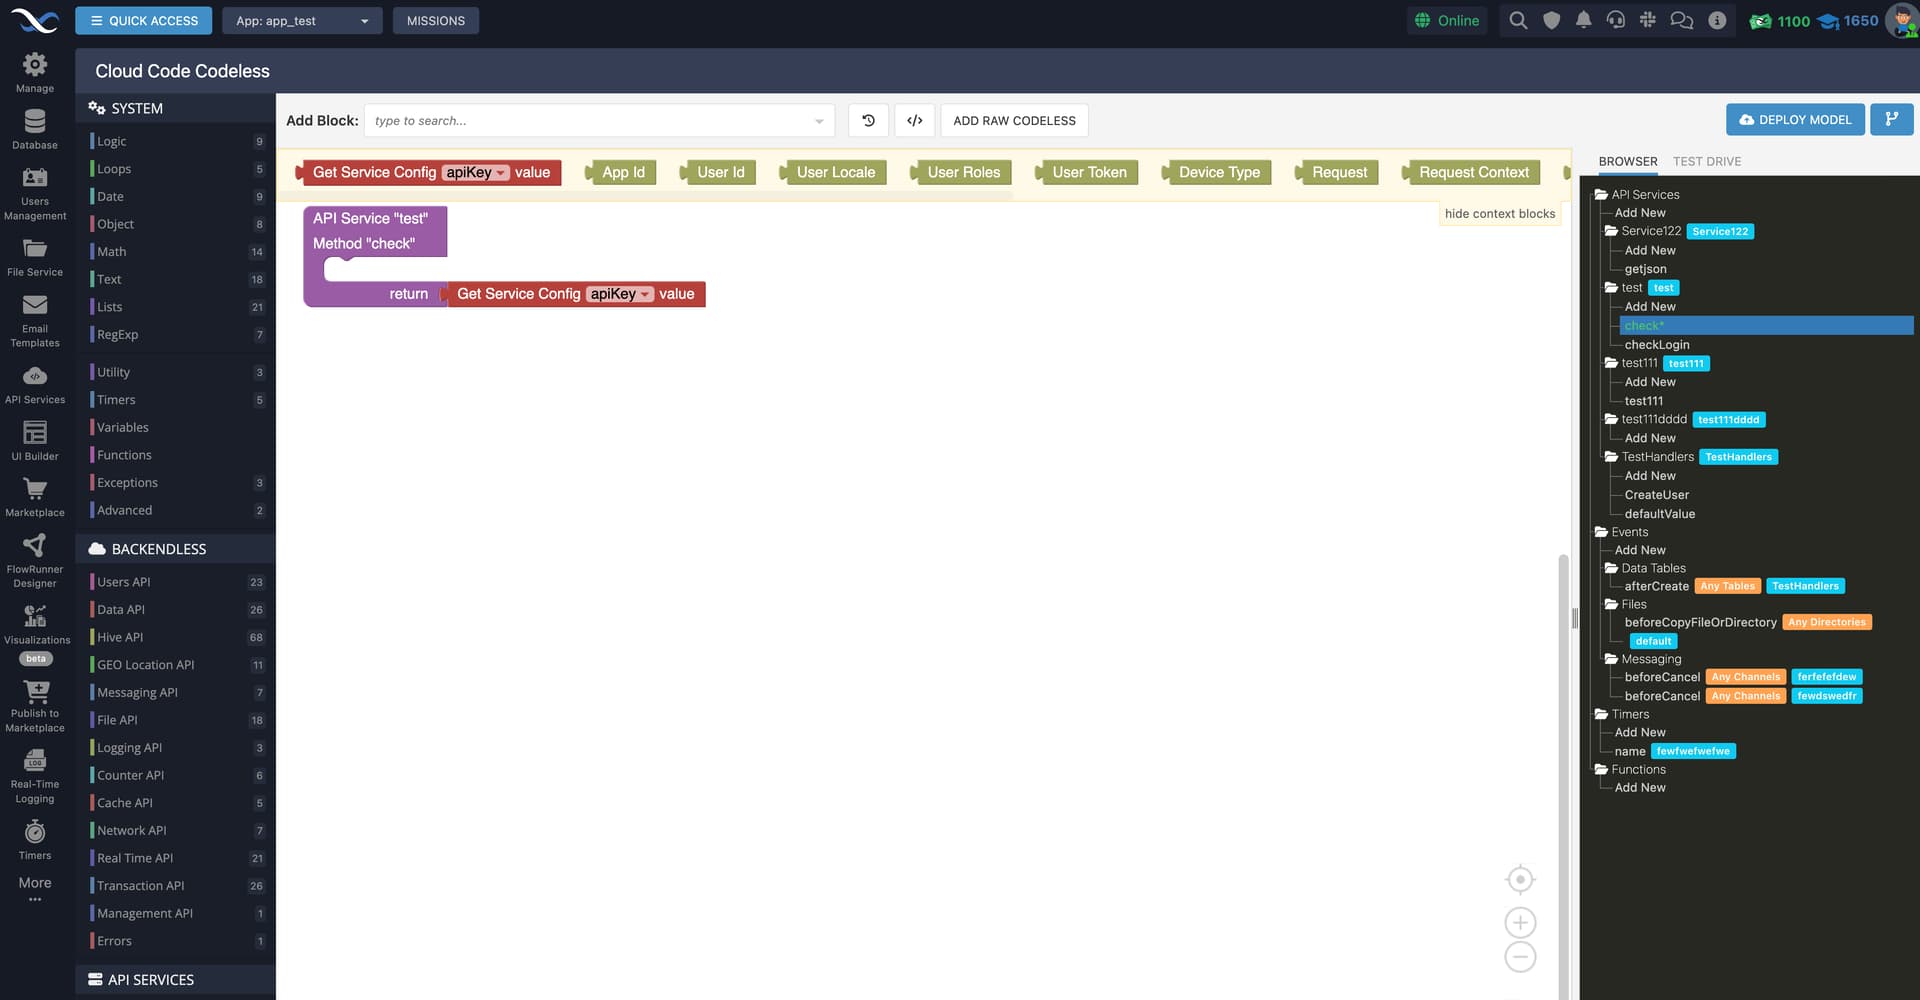This screenshot has width=1920, height=1000.
Task: Click the Add Block search input field
Action: click(590, 121)
